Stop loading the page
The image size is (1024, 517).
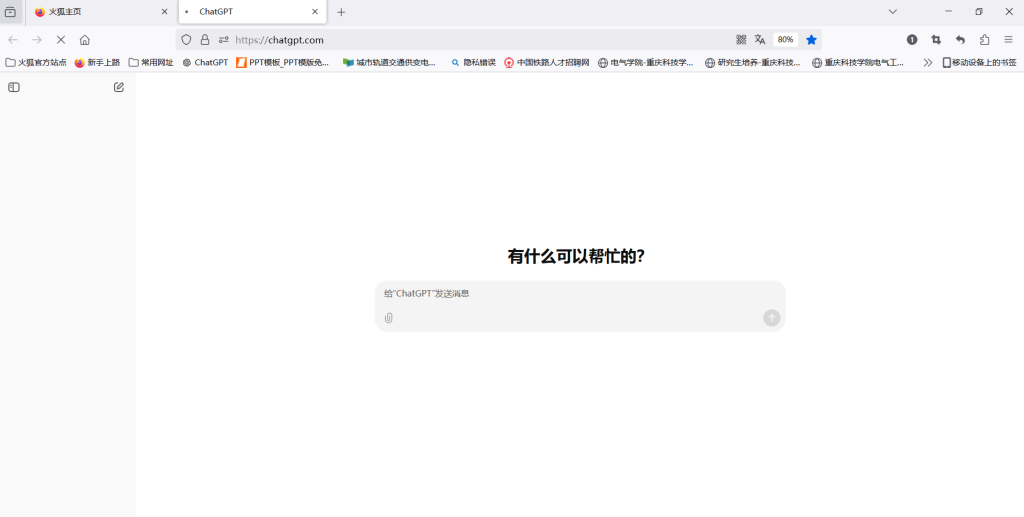pyautogui.click(x=61, y=40)
